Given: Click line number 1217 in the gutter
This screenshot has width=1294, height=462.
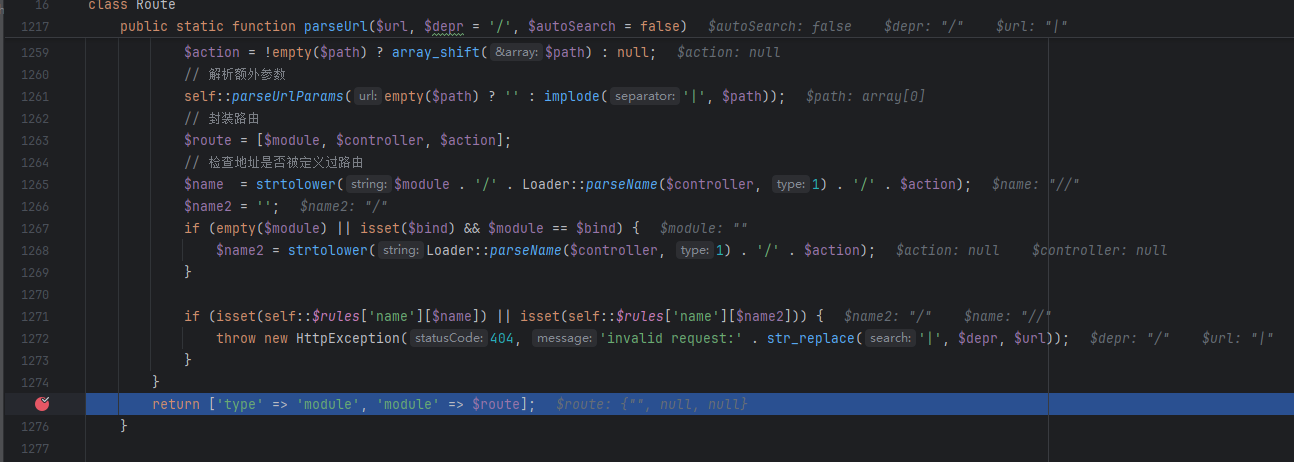Looking at the screenshot, I should tap(34, 26).
